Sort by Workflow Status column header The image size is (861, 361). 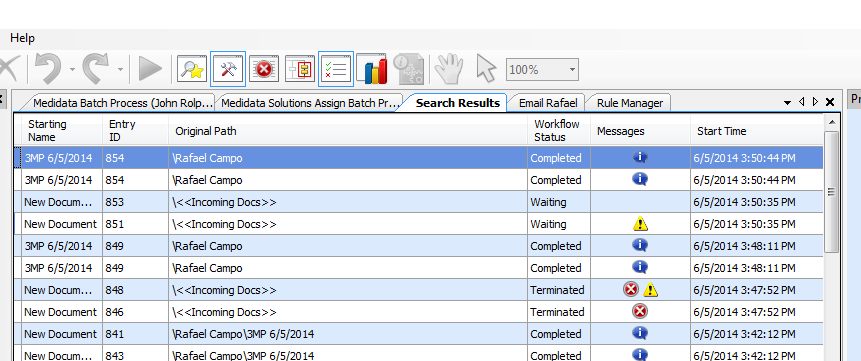(559, 131)
